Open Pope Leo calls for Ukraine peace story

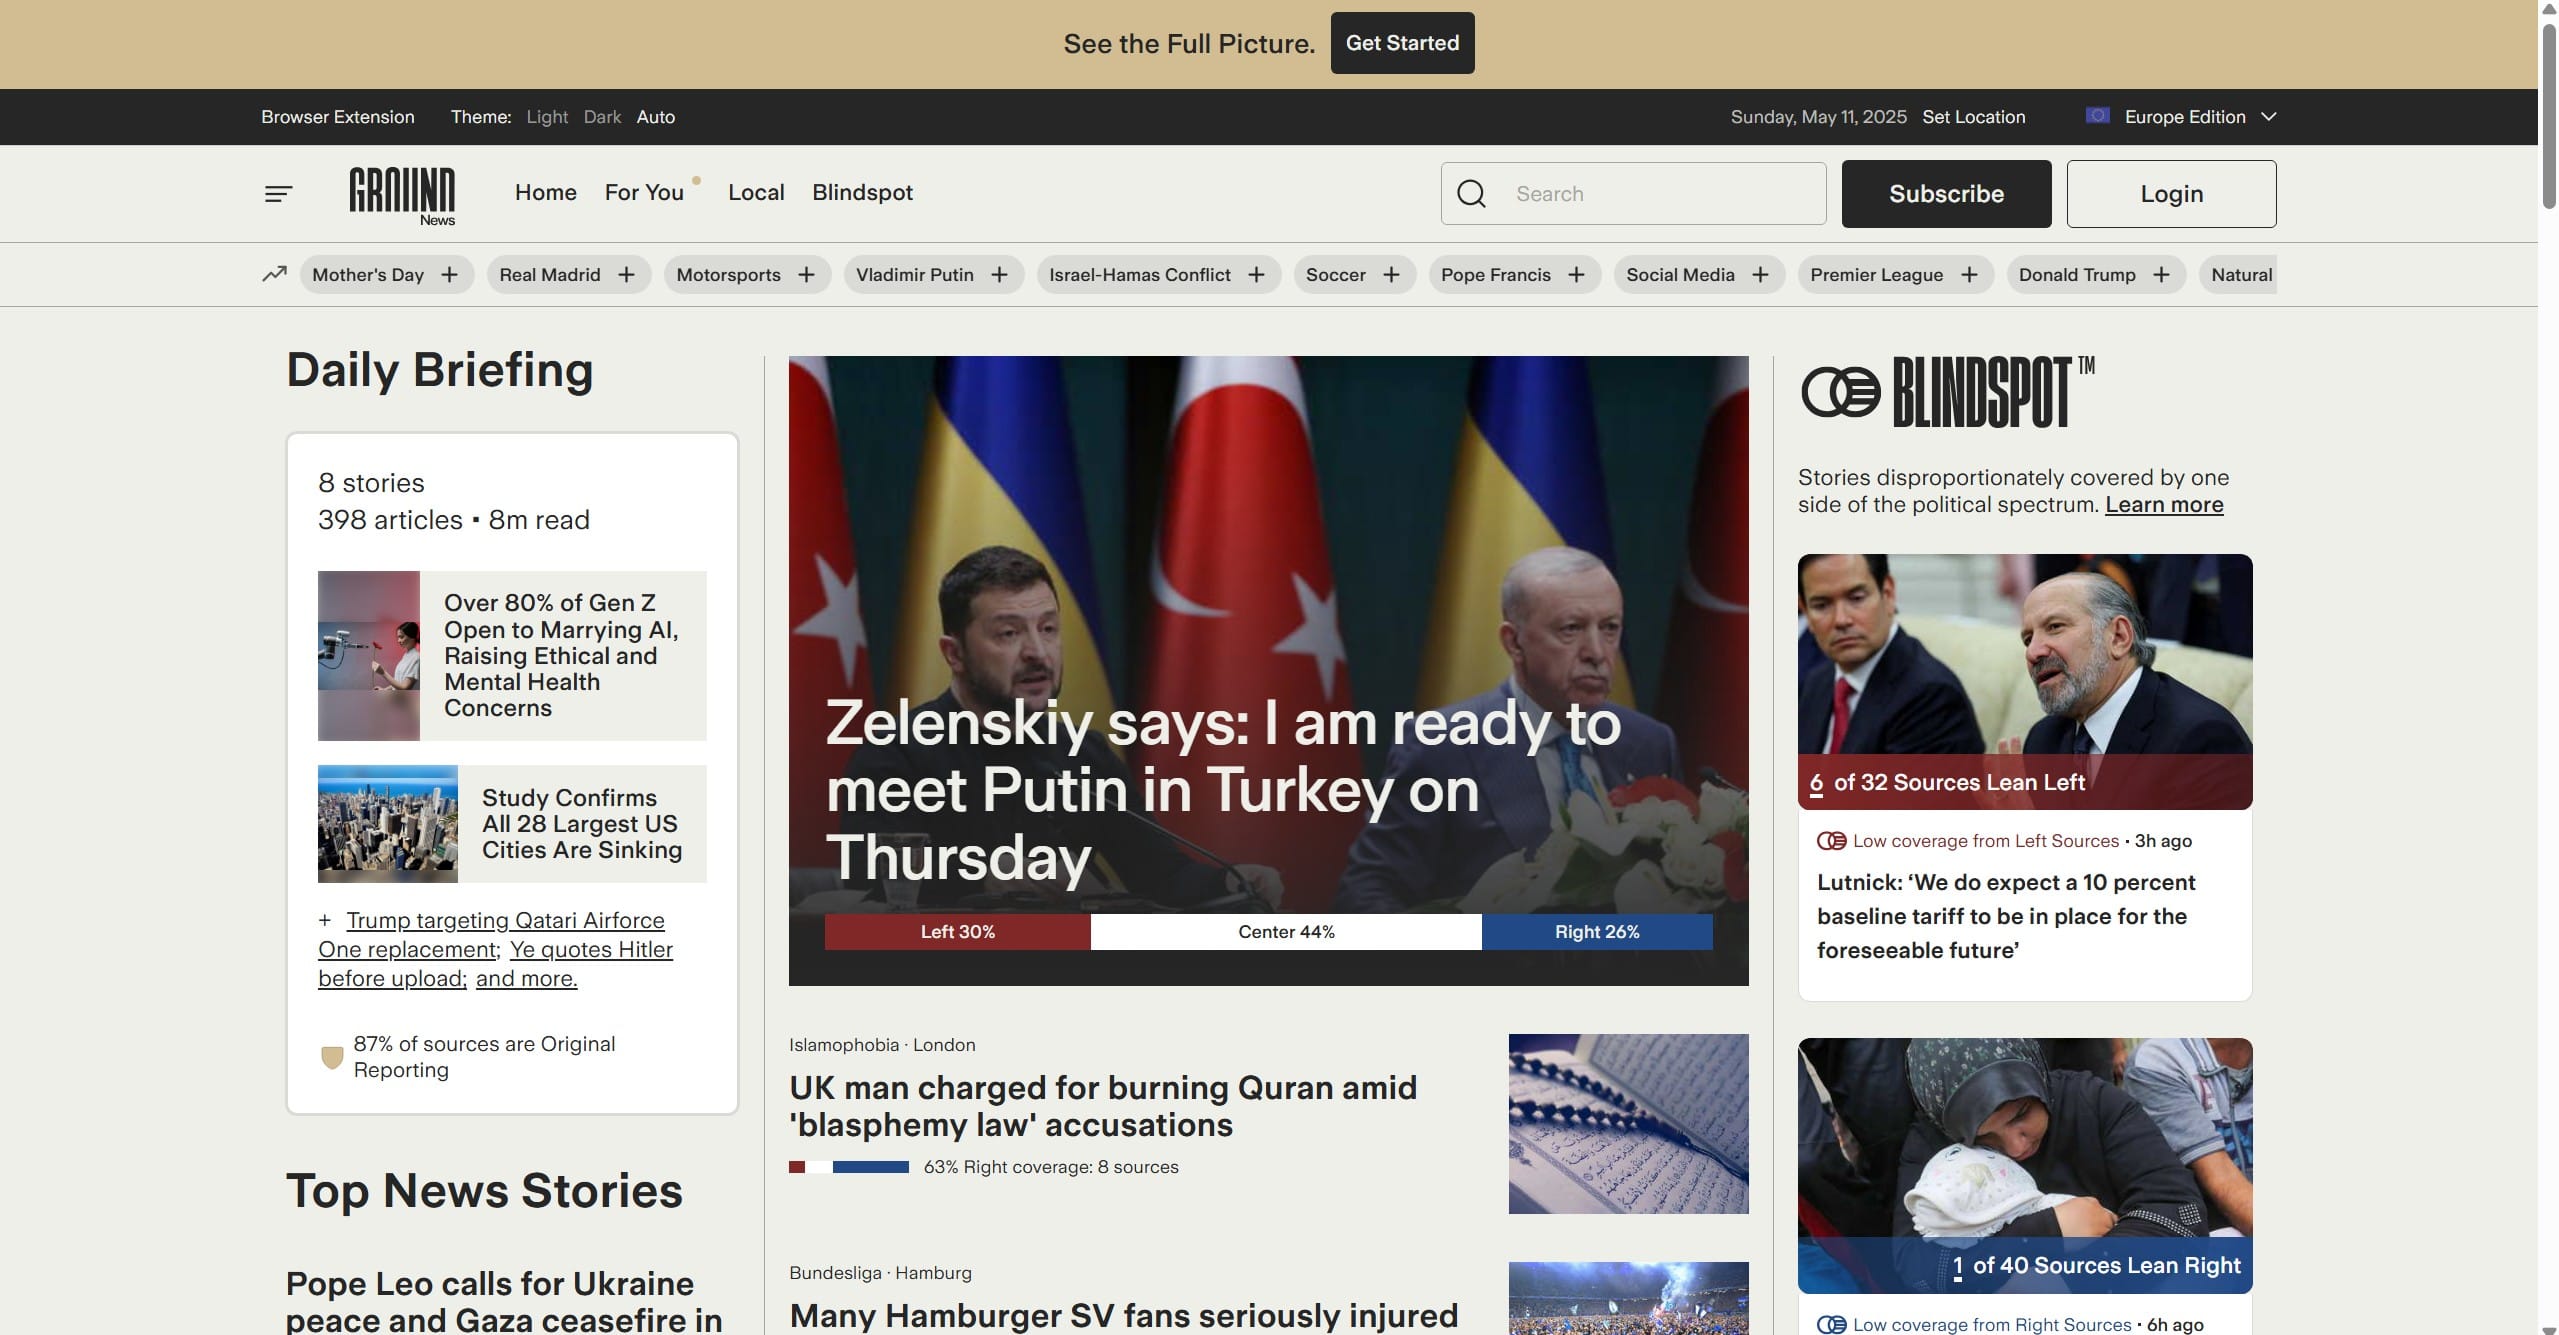(504, 1301)
